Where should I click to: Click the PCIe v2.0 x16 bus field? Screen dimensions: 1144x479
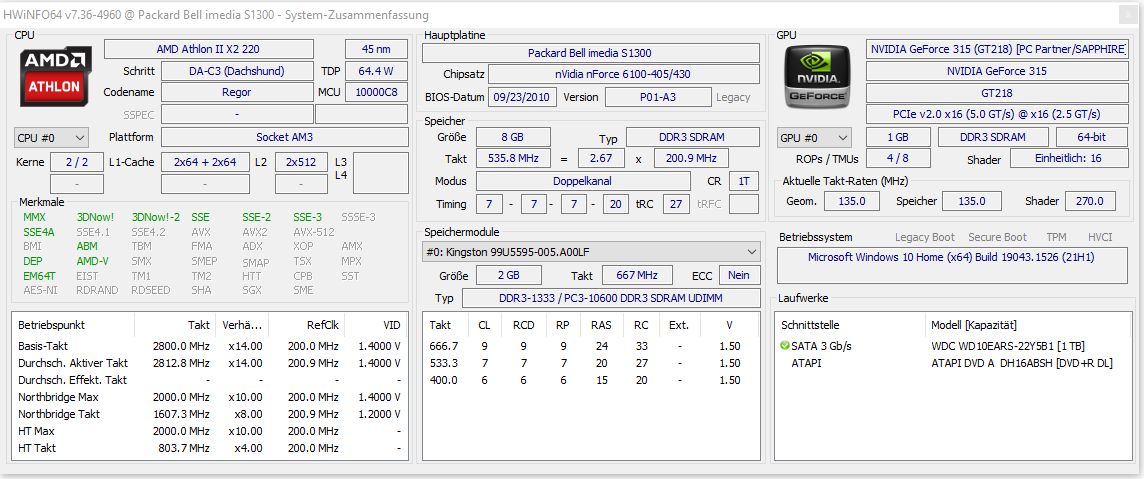[x=997, y=114]
